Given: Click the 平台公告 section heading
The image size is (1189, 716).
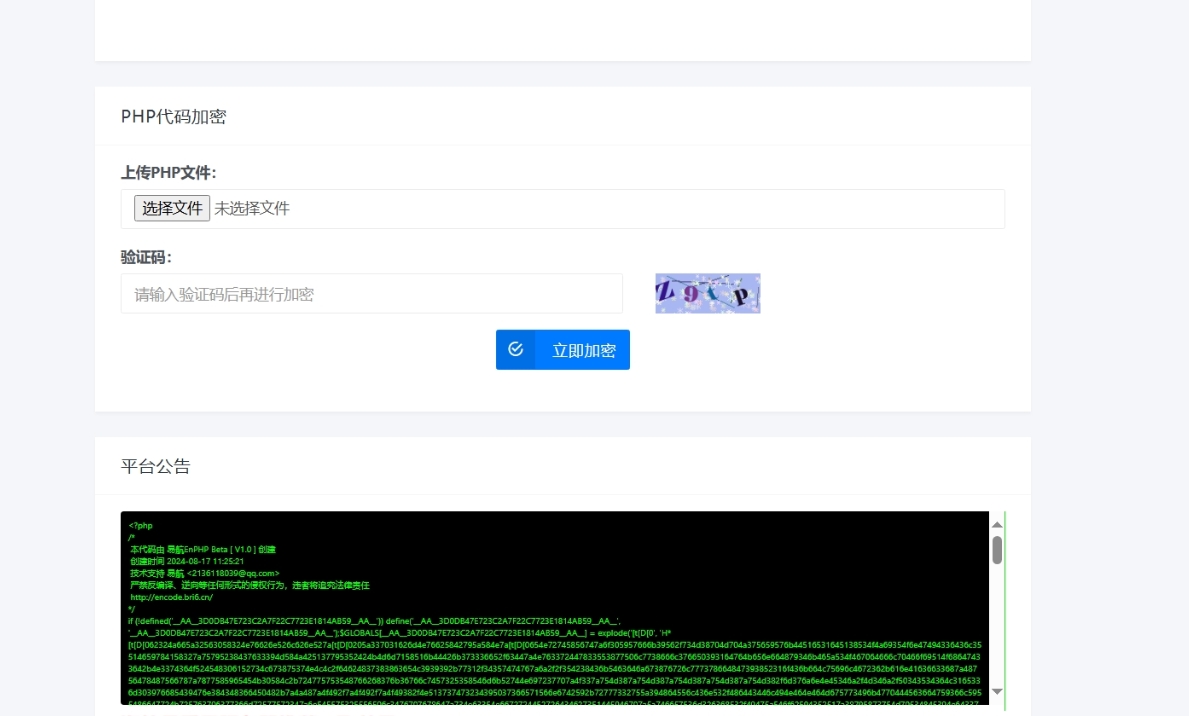Looking at the screenshot, I should tap(155, 466).
